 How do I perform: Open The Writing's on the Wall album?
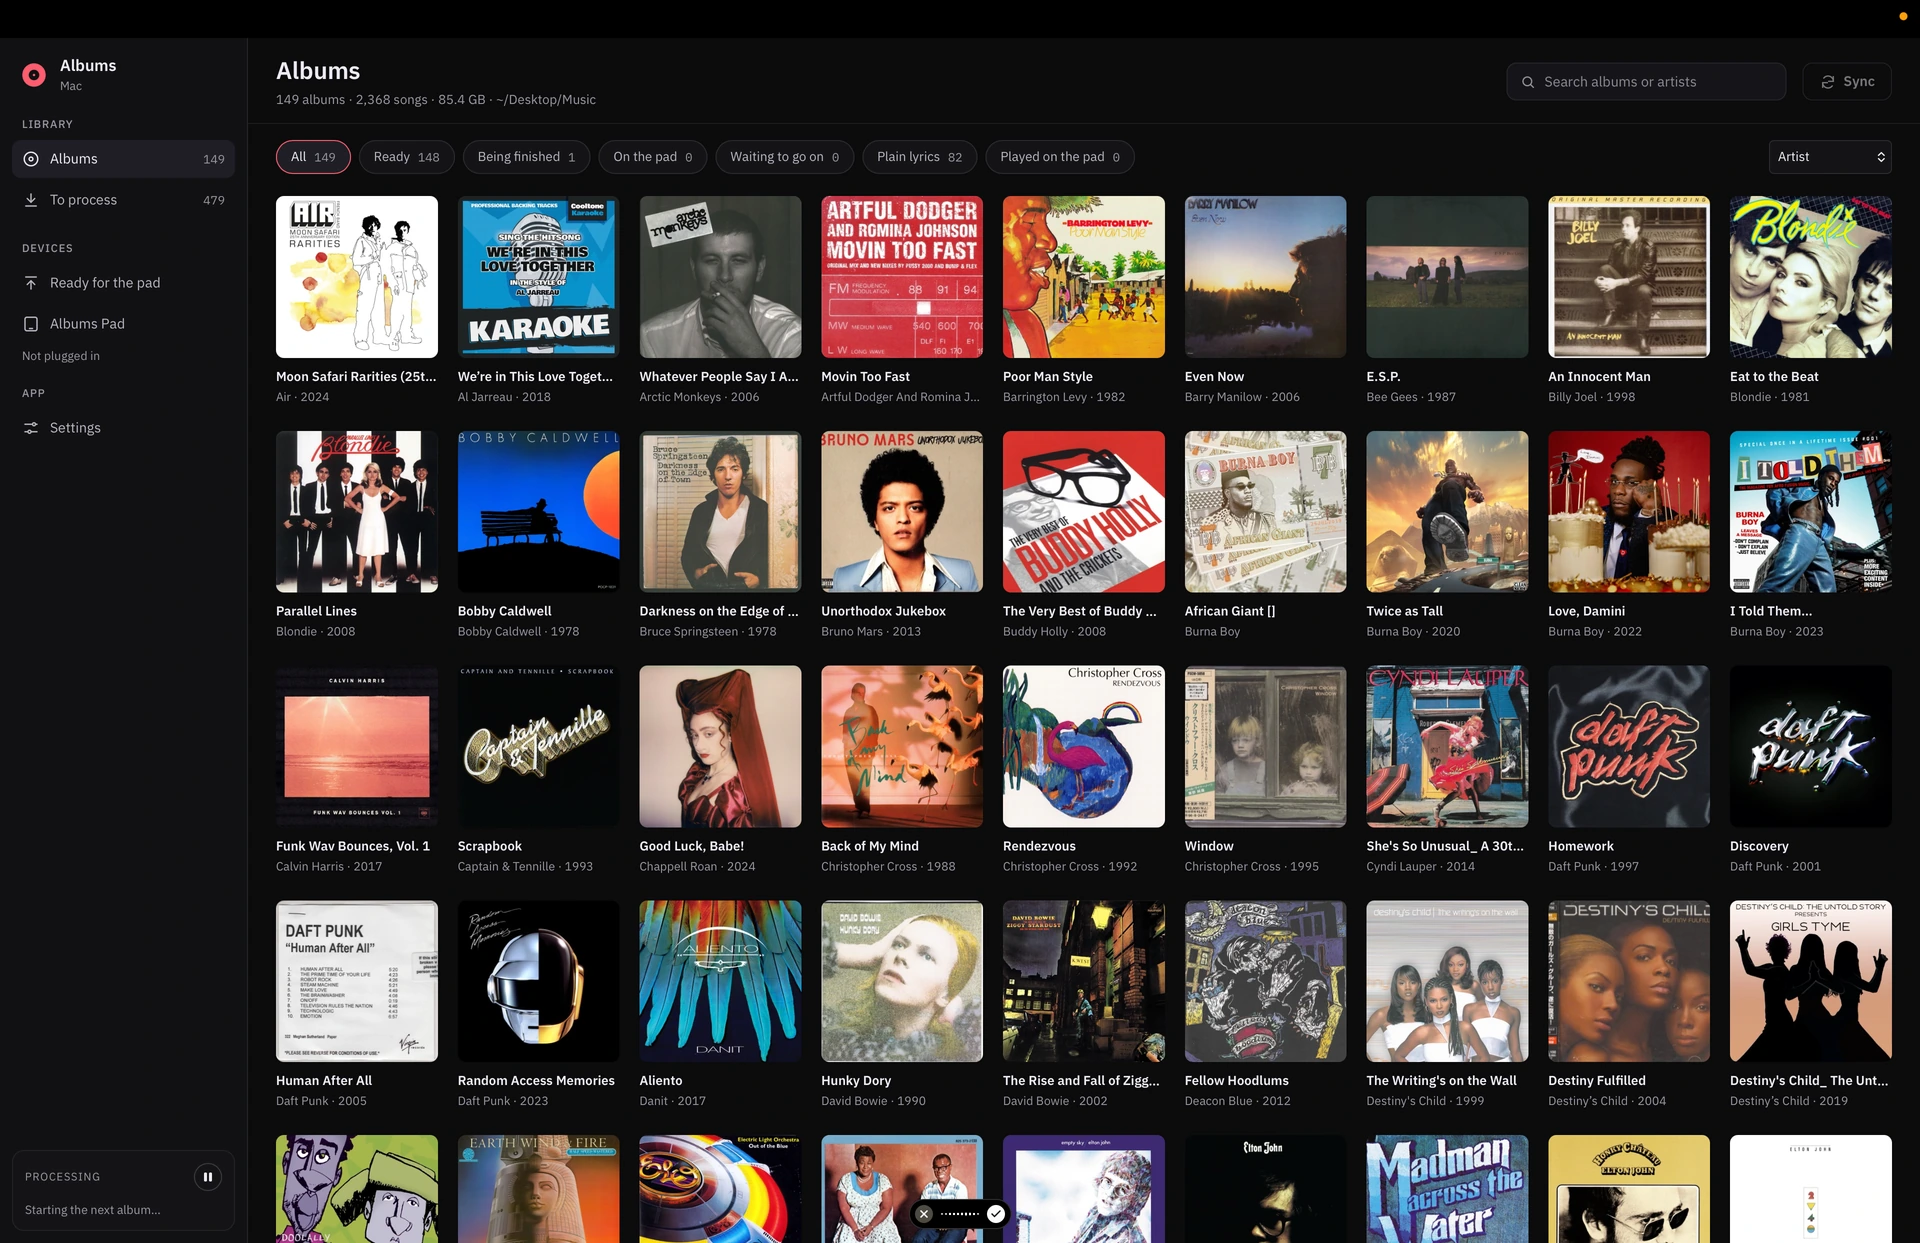[x=1447, y=981]
